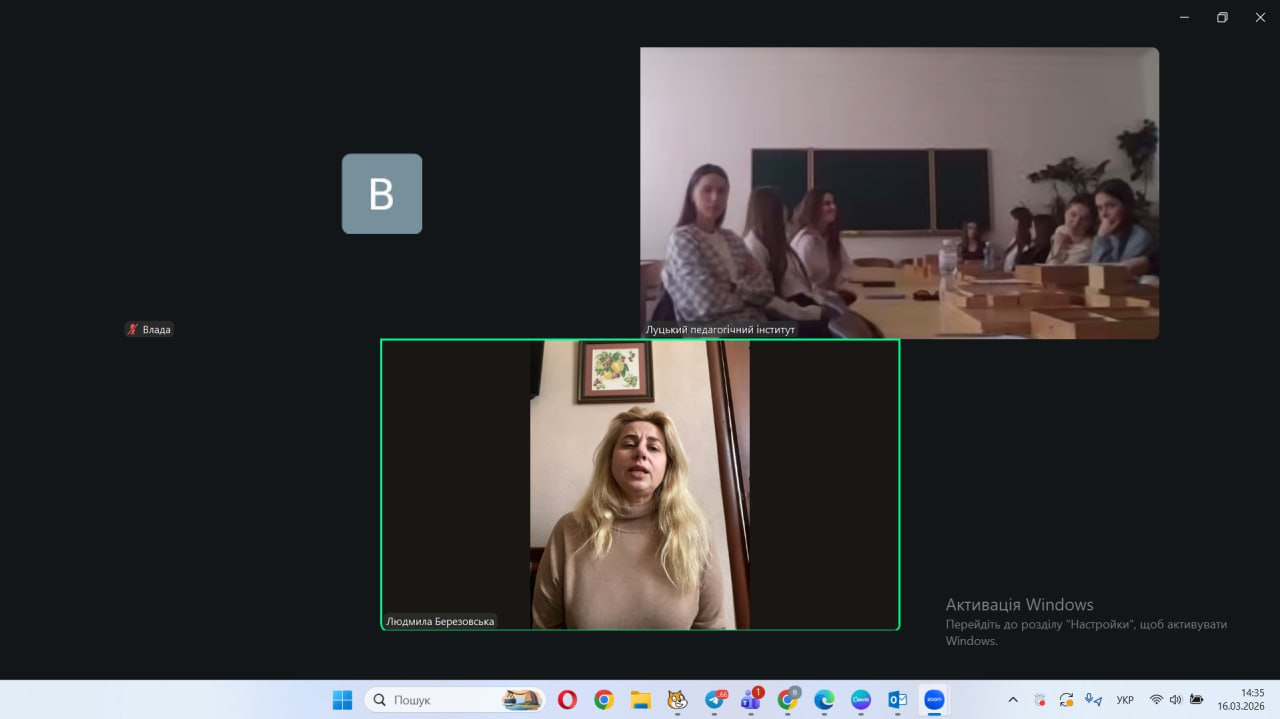Open Telegram from the taskbar
The height and width of the screenshot is (719, 1280).
[715, 700]
